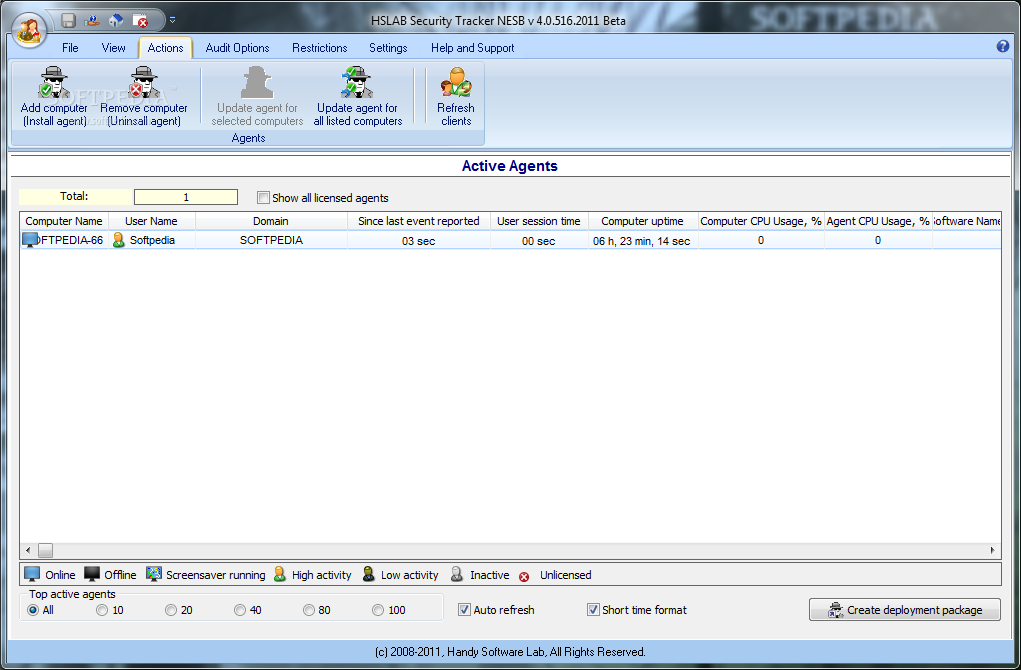Select the 100 top active agents radio
The width and height of the screenshot is (1021, 670).
click(378, 610)
